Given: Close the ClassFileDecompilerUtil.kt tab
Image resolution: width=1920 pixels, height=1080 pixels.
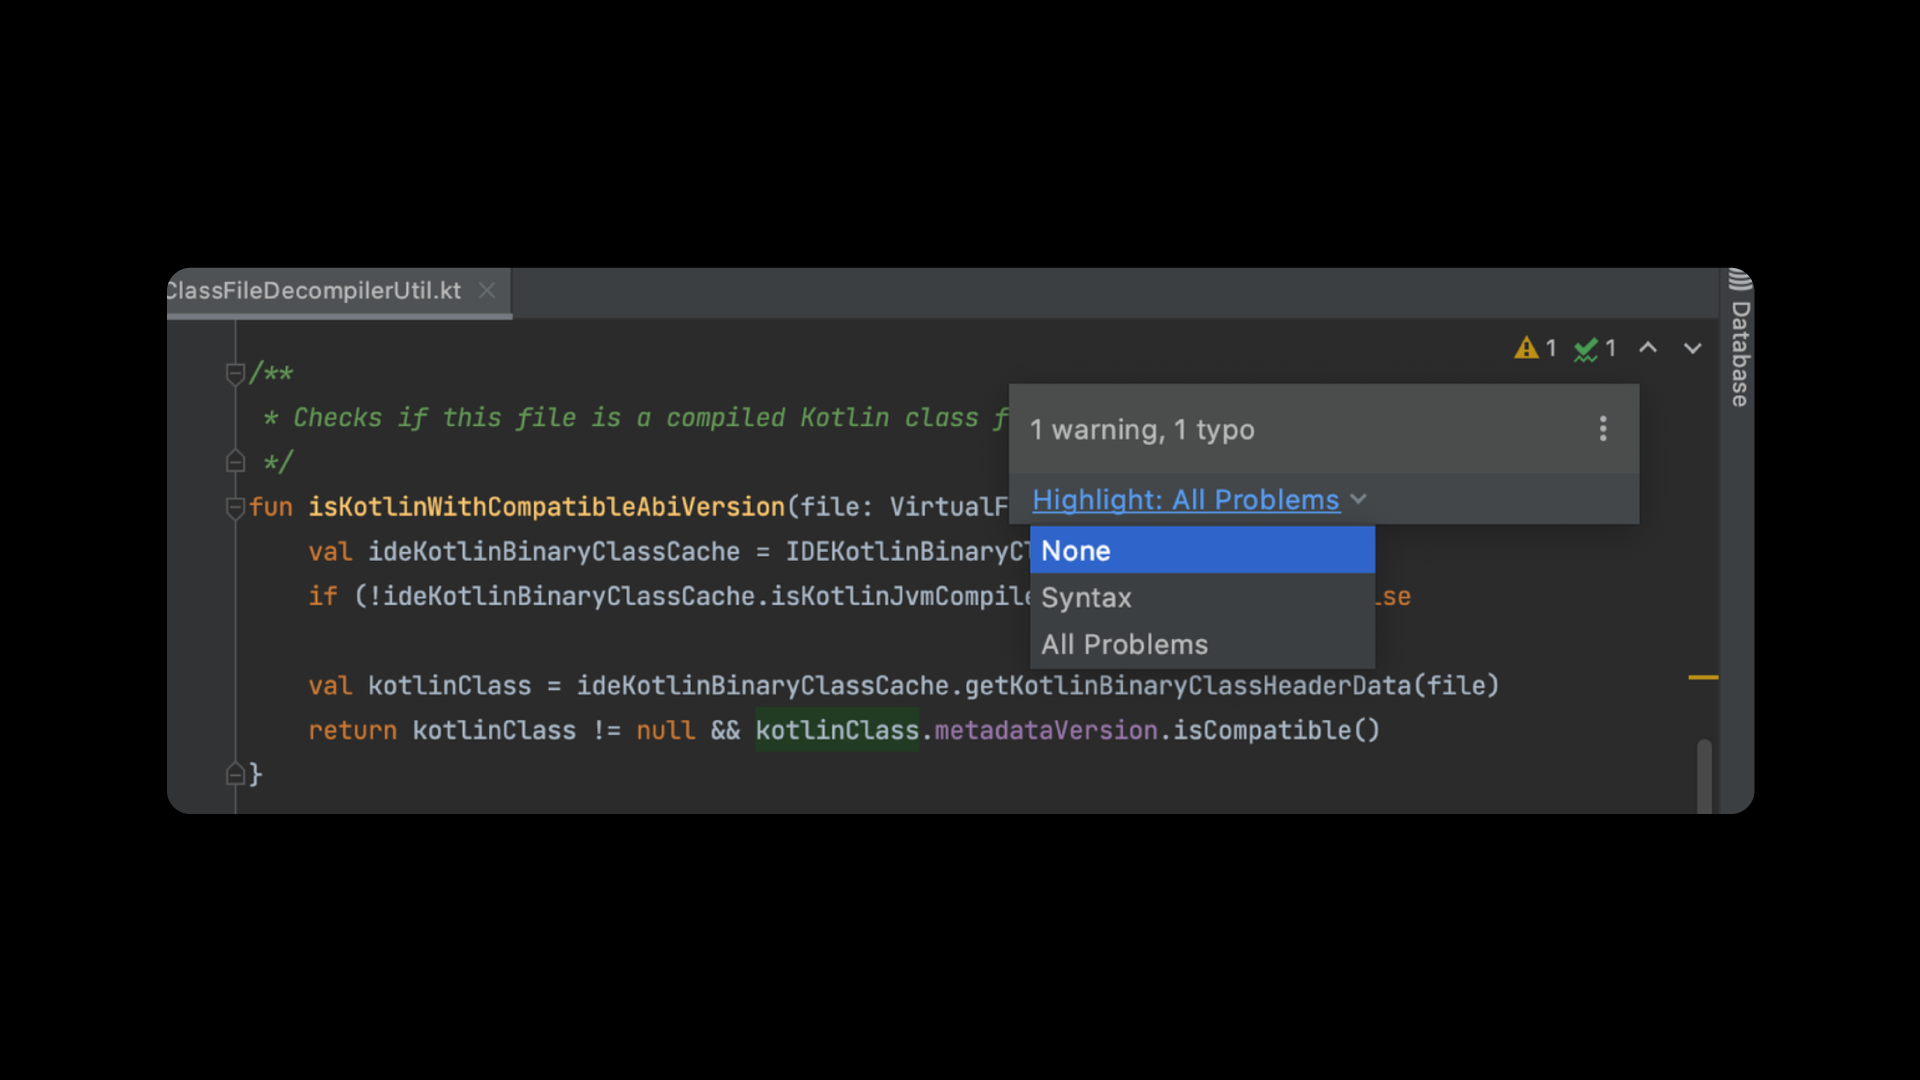Looking at the screenshot, I should pyautogui.click(x=487, y=290).
